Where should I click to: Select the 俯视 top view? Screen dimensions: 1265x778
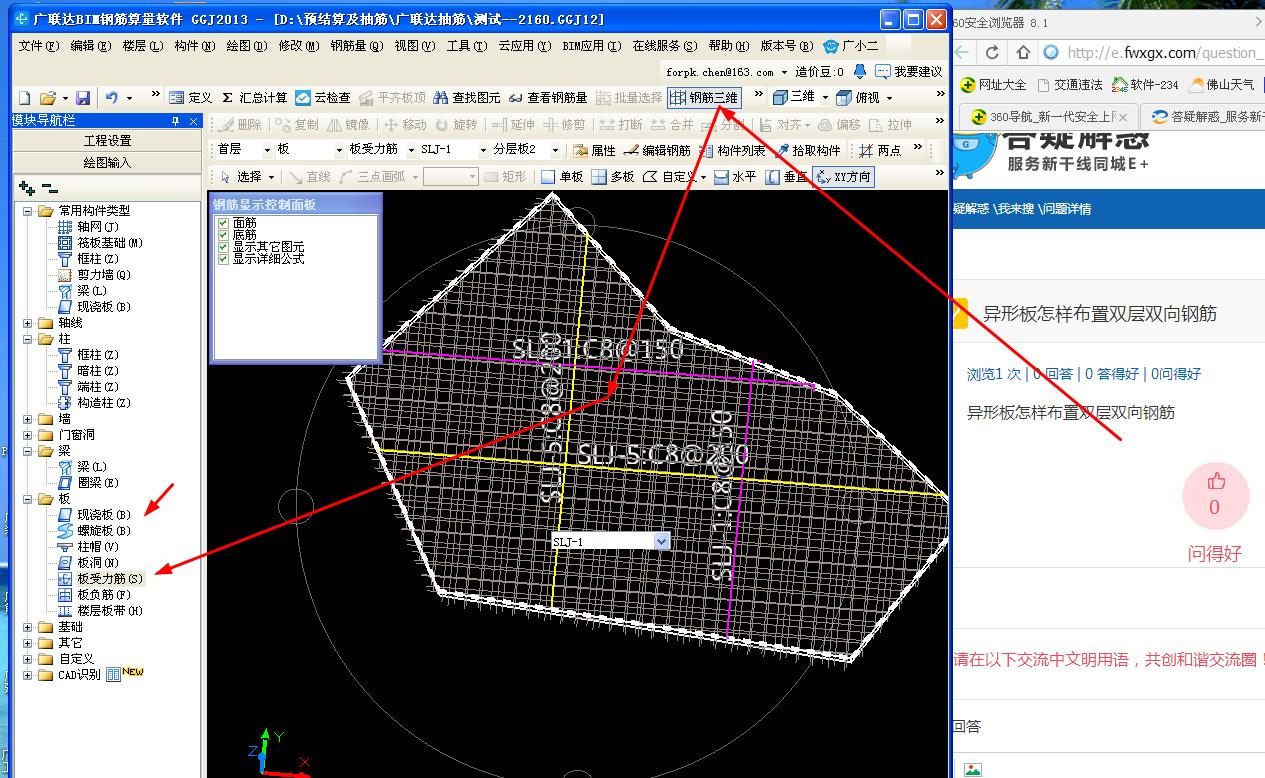click(858, 97)
